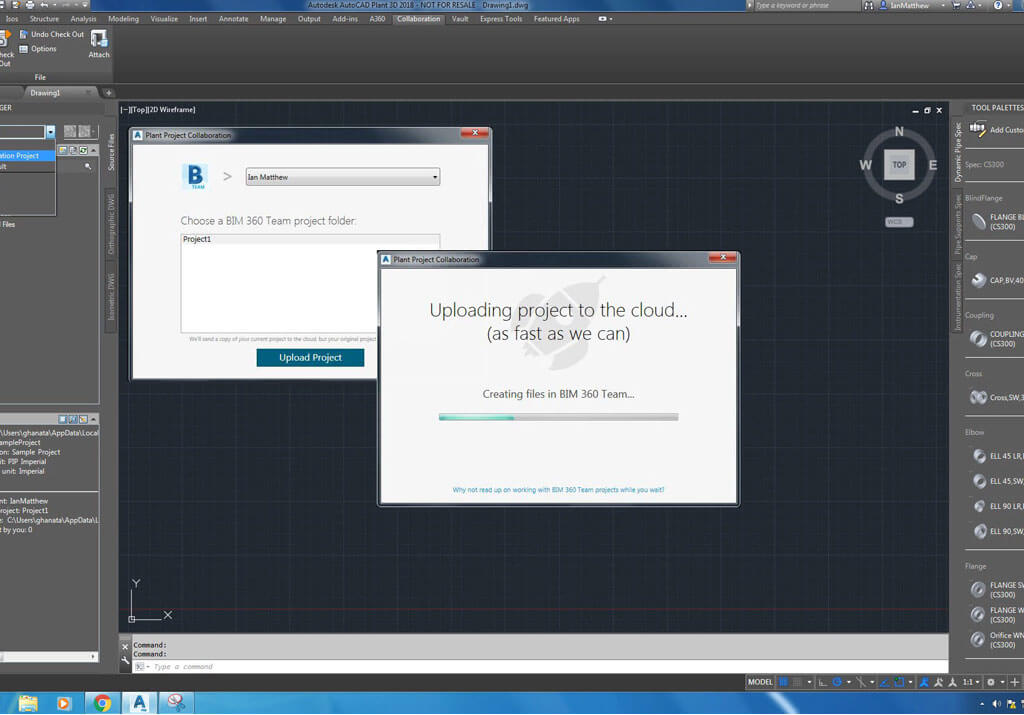
Task: Select the Cross SW tool icon
Action: (x=978, y=397)
